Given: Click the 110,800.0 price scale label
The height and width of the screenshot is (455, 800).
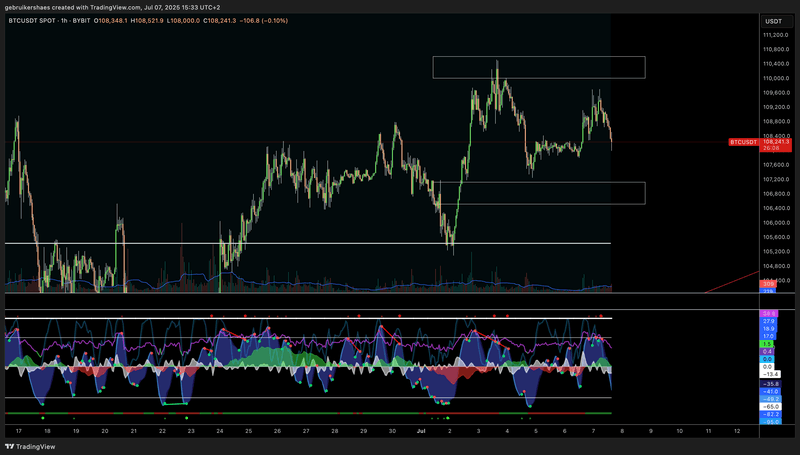Looking at the screenshot, I should tap(776, 49).
